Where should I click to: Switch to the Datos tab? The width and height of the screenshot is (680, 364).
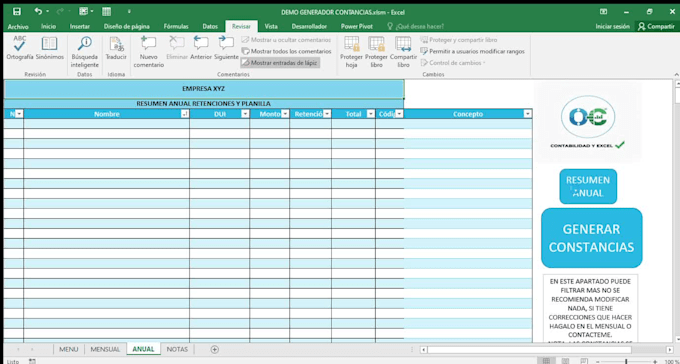210,26
